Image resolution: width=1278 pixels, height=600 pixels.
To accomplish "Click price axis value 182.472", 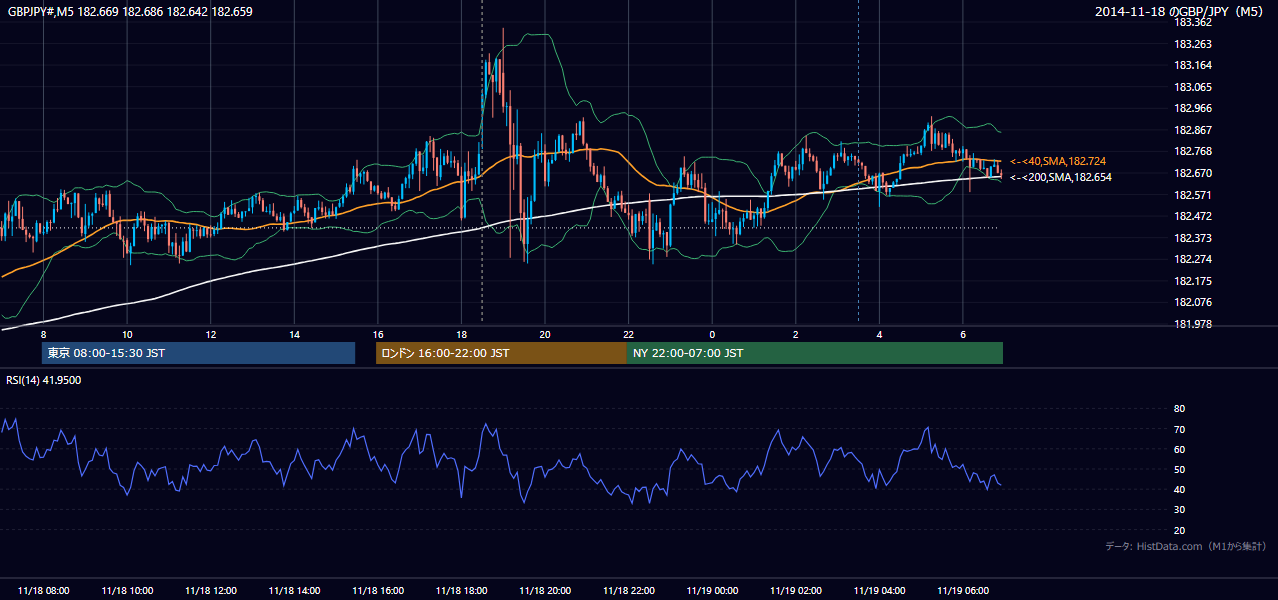I will pos(1192,216).
